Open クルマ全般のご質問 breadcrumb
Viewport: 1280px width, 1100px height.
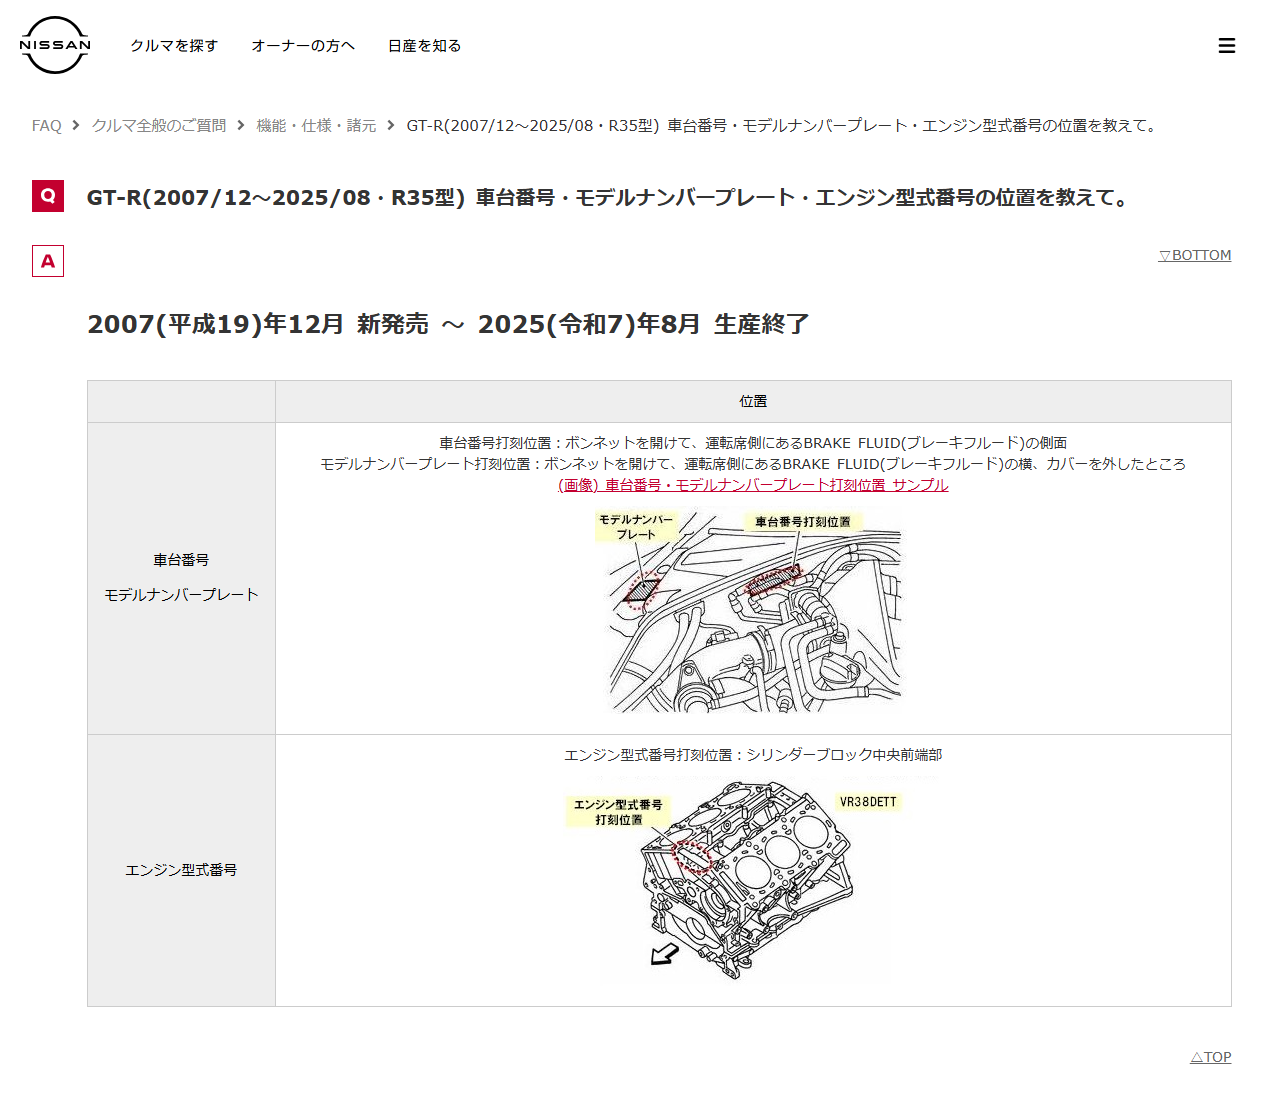point(159,126)
